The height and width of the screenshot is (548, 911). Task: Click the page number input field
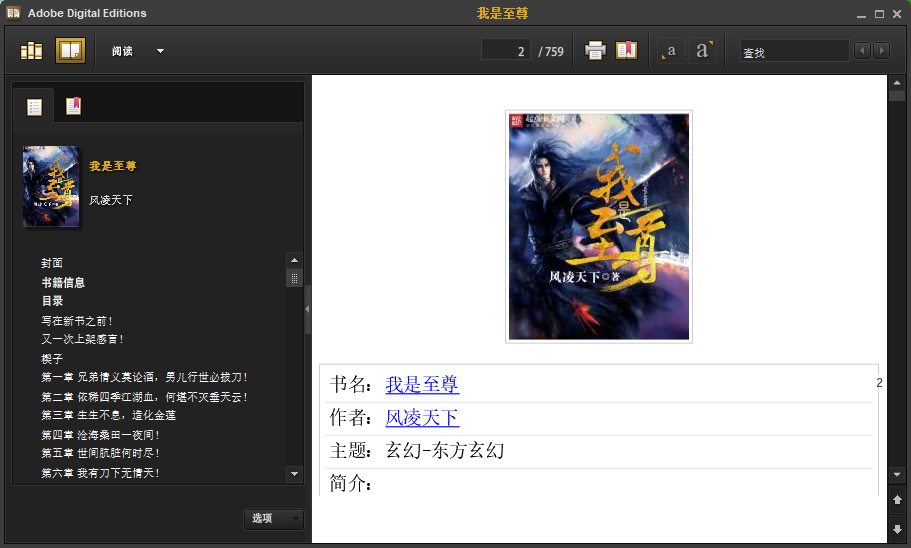[x=505, y=51]
